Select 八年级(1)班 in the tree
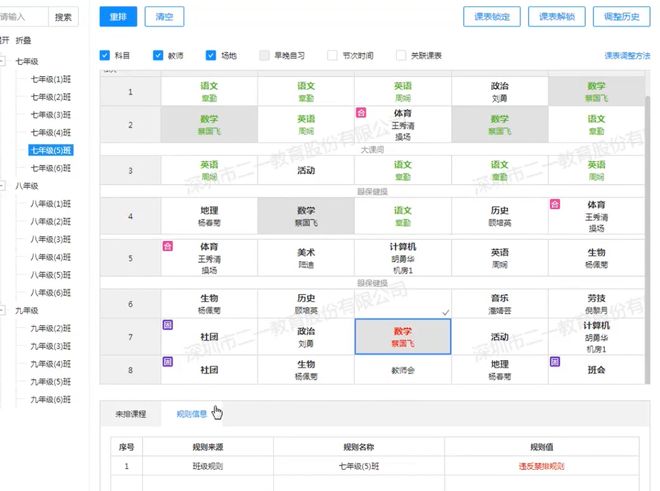Viewport: 660px width, 491px height. pos(51,204)
